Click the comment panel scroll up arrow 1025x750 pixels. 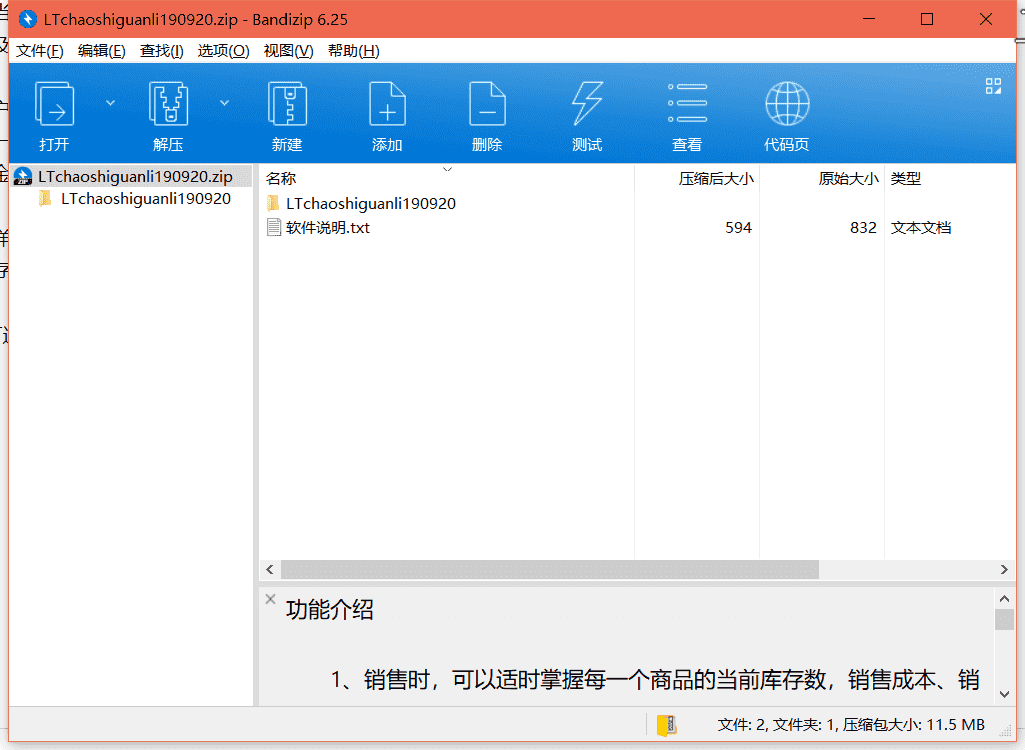point(1004,598)
